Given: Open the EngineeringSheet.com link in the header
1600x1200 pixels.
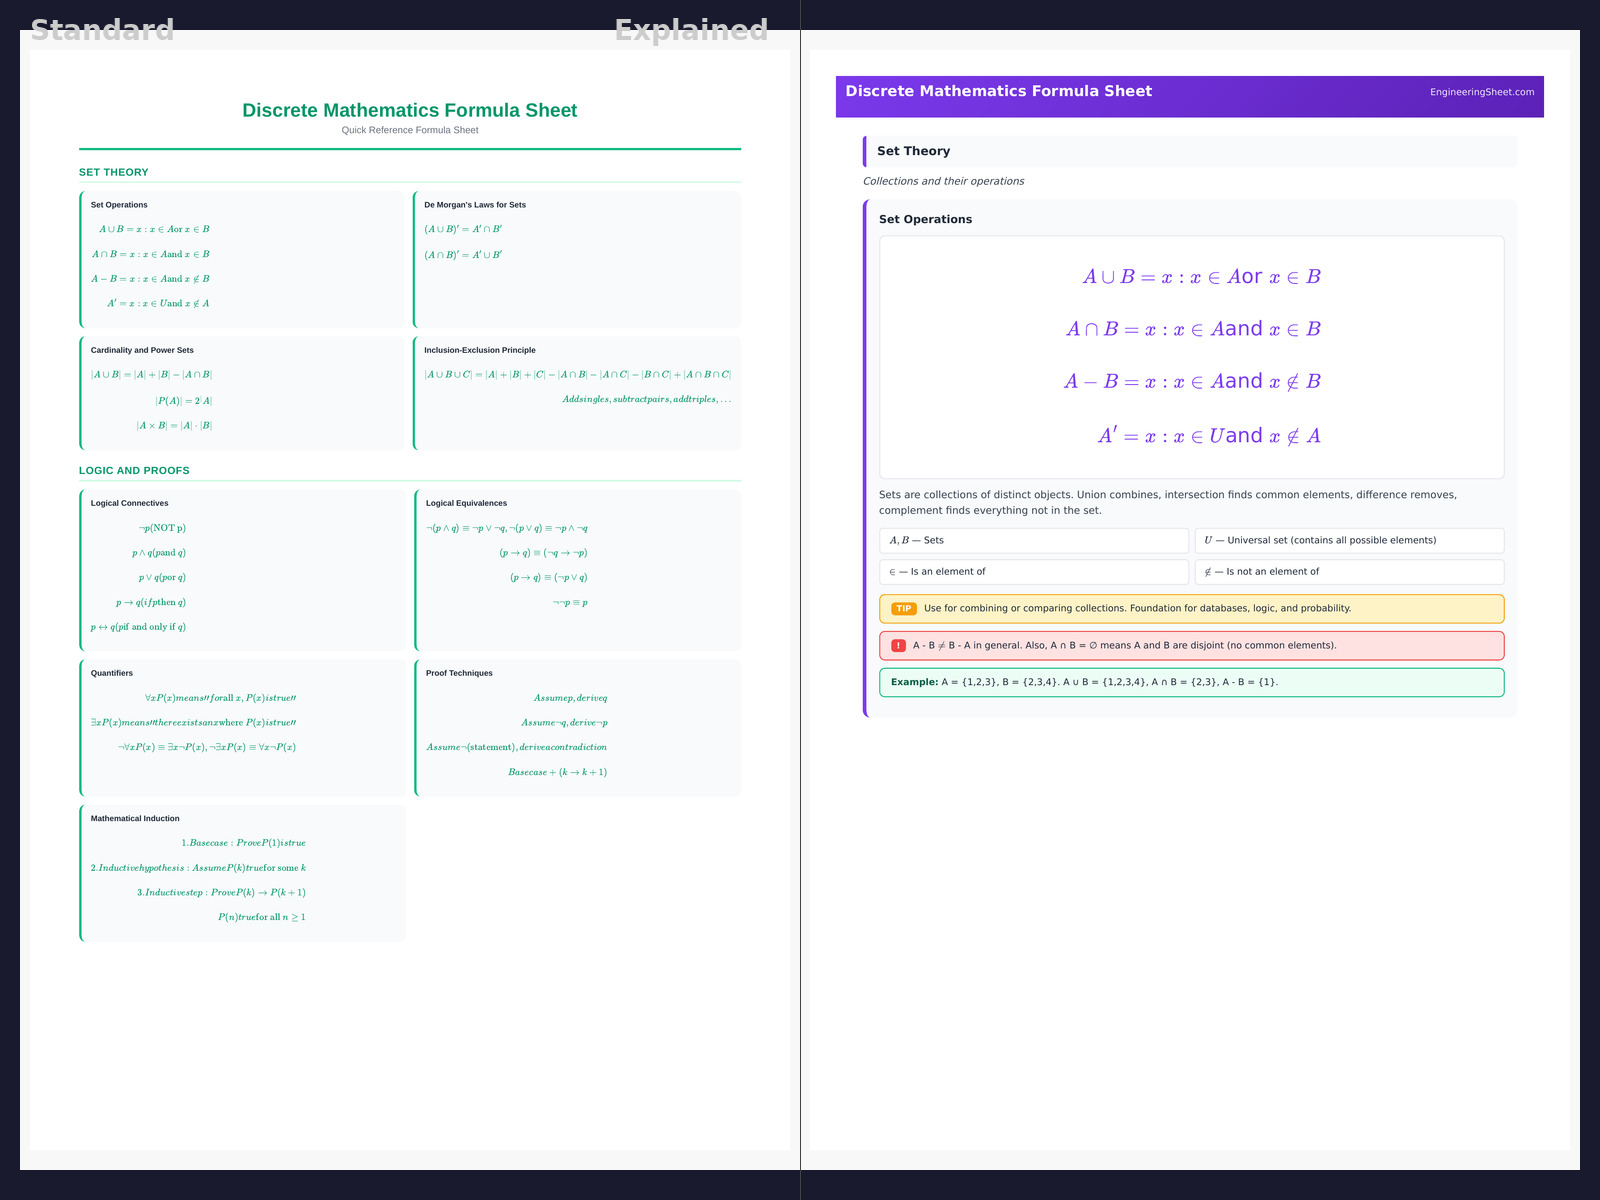Looking at the screenshot, I should [x=1481, y=92].
